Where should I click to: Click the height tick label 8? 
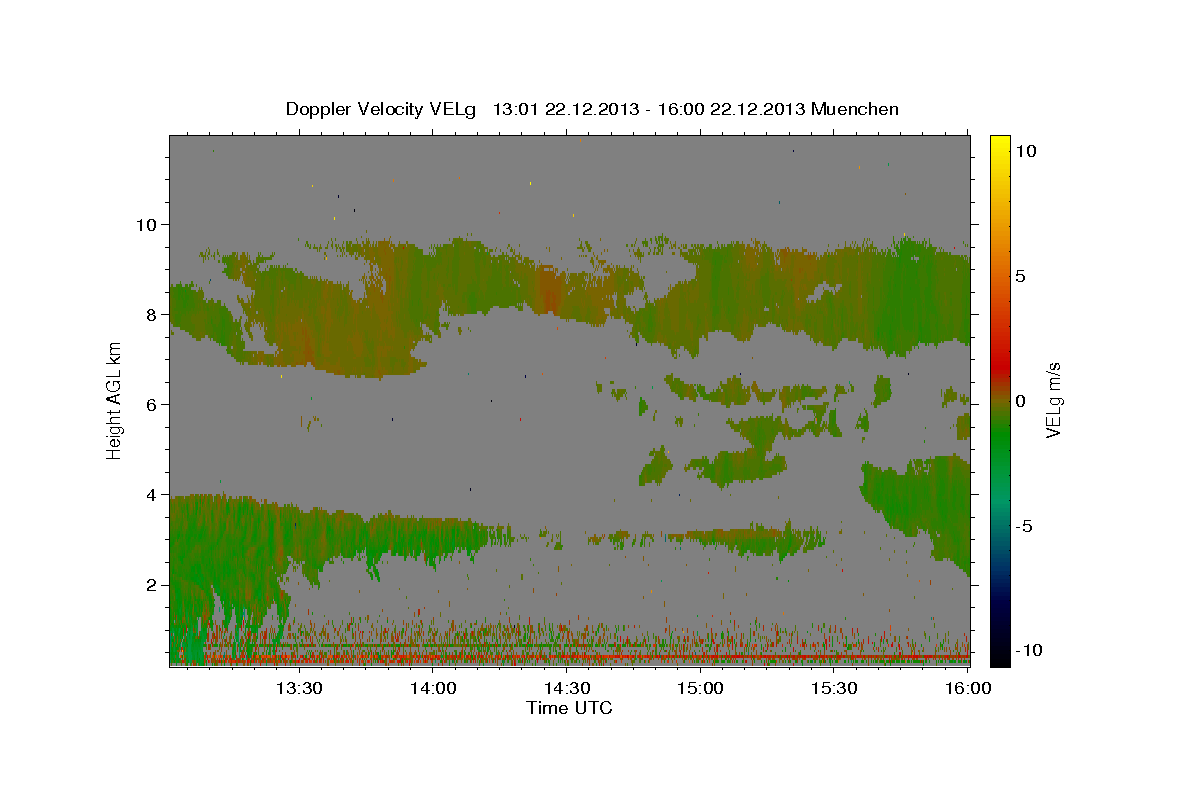click(x=151, y=314)
